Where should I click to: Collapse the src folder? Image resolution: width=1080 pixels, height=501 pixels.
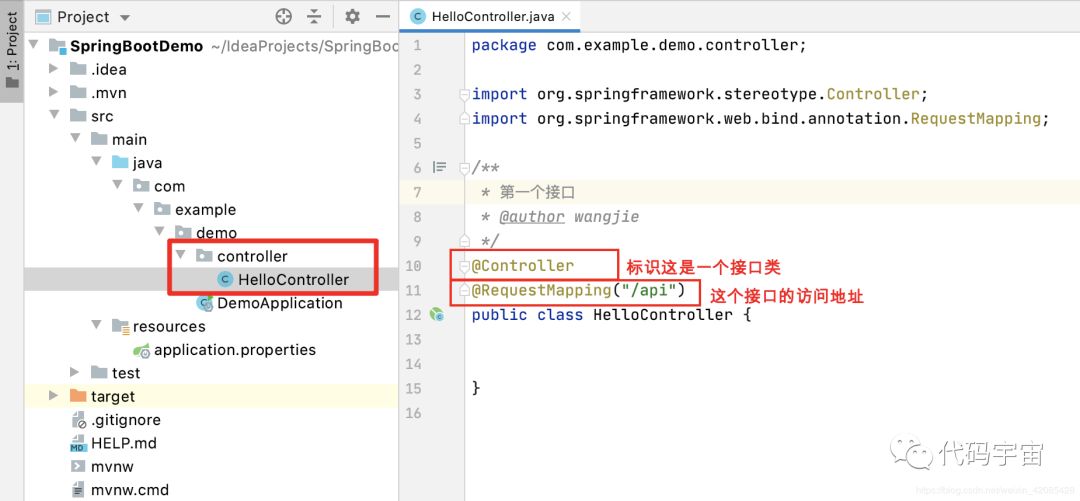pos(54,116)
